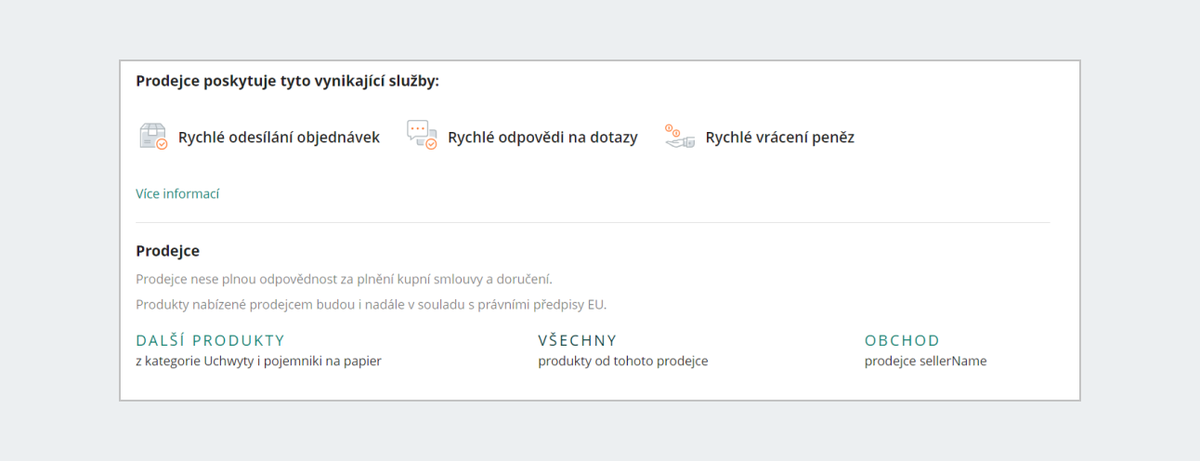The height and width of the screenshot is (461, 1200).
Task: Open 'VŠECHNY' products link
Action: [578, 340]
